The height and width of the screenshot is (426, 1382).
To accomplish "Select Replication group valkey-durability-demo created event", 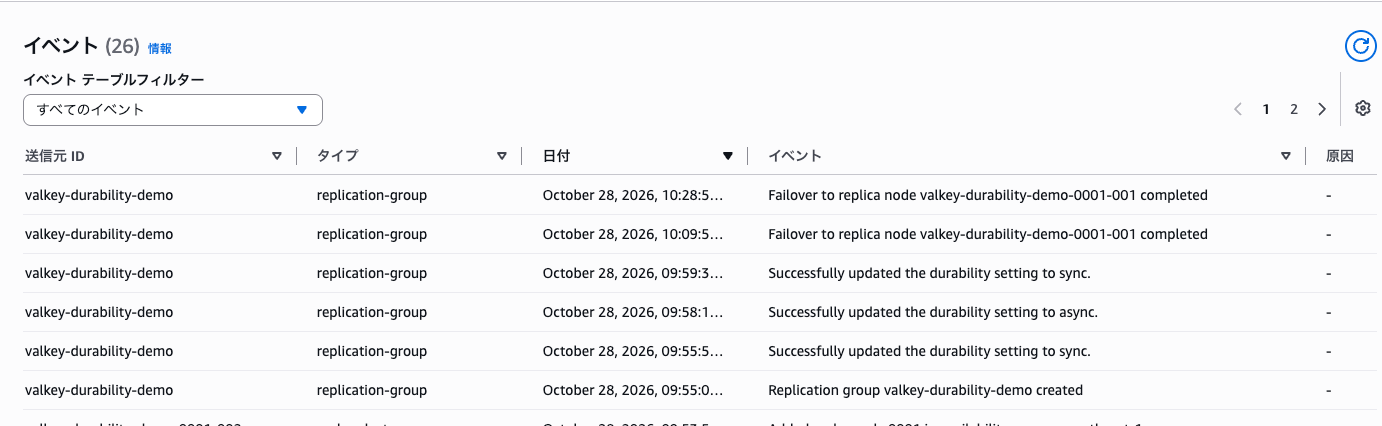I will [925, 390].
